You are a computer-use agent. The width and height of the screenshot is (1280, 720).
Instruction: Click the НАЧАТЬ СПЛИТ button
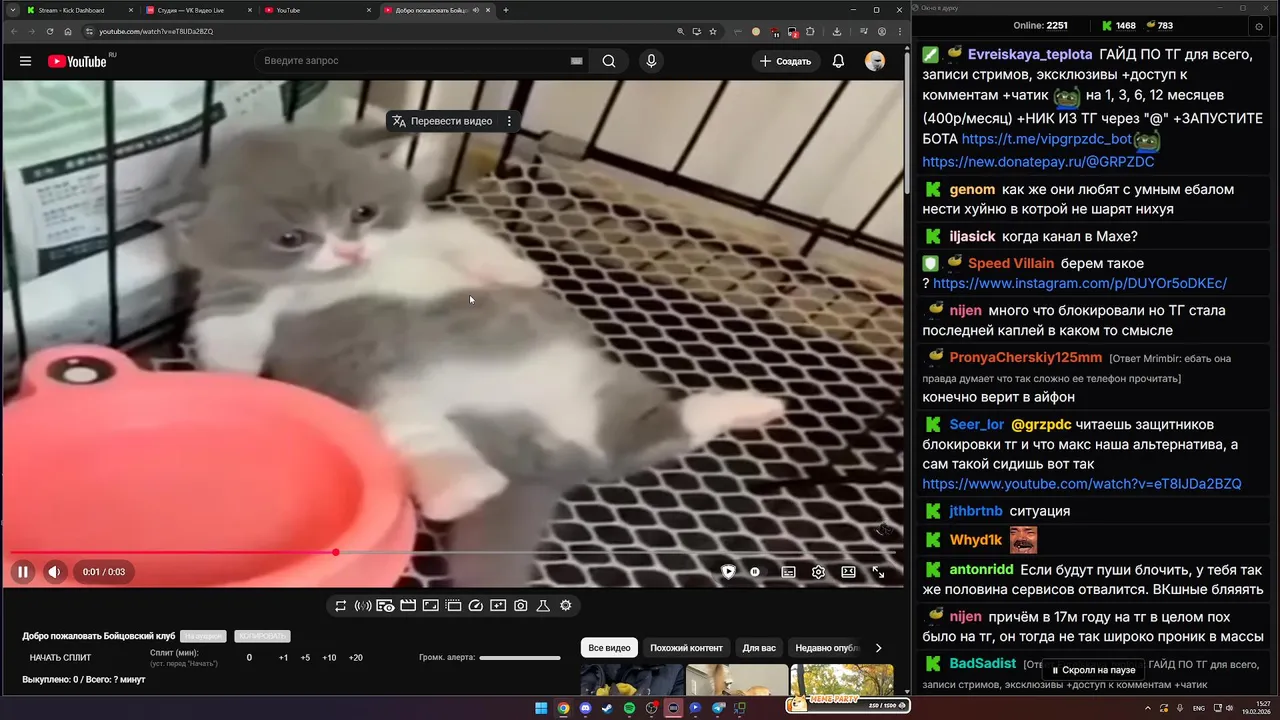point(60,658)
